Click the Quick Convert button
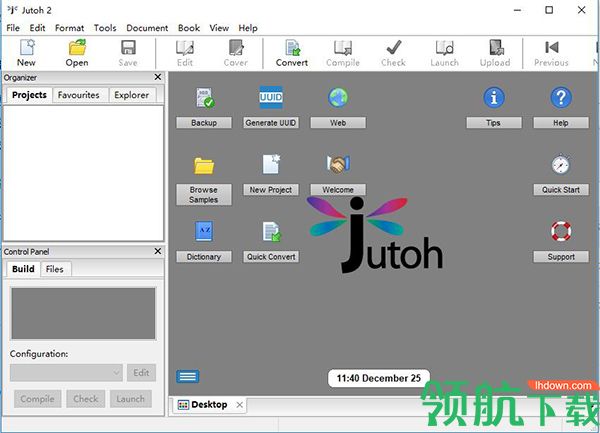 (x=271, y=257)
